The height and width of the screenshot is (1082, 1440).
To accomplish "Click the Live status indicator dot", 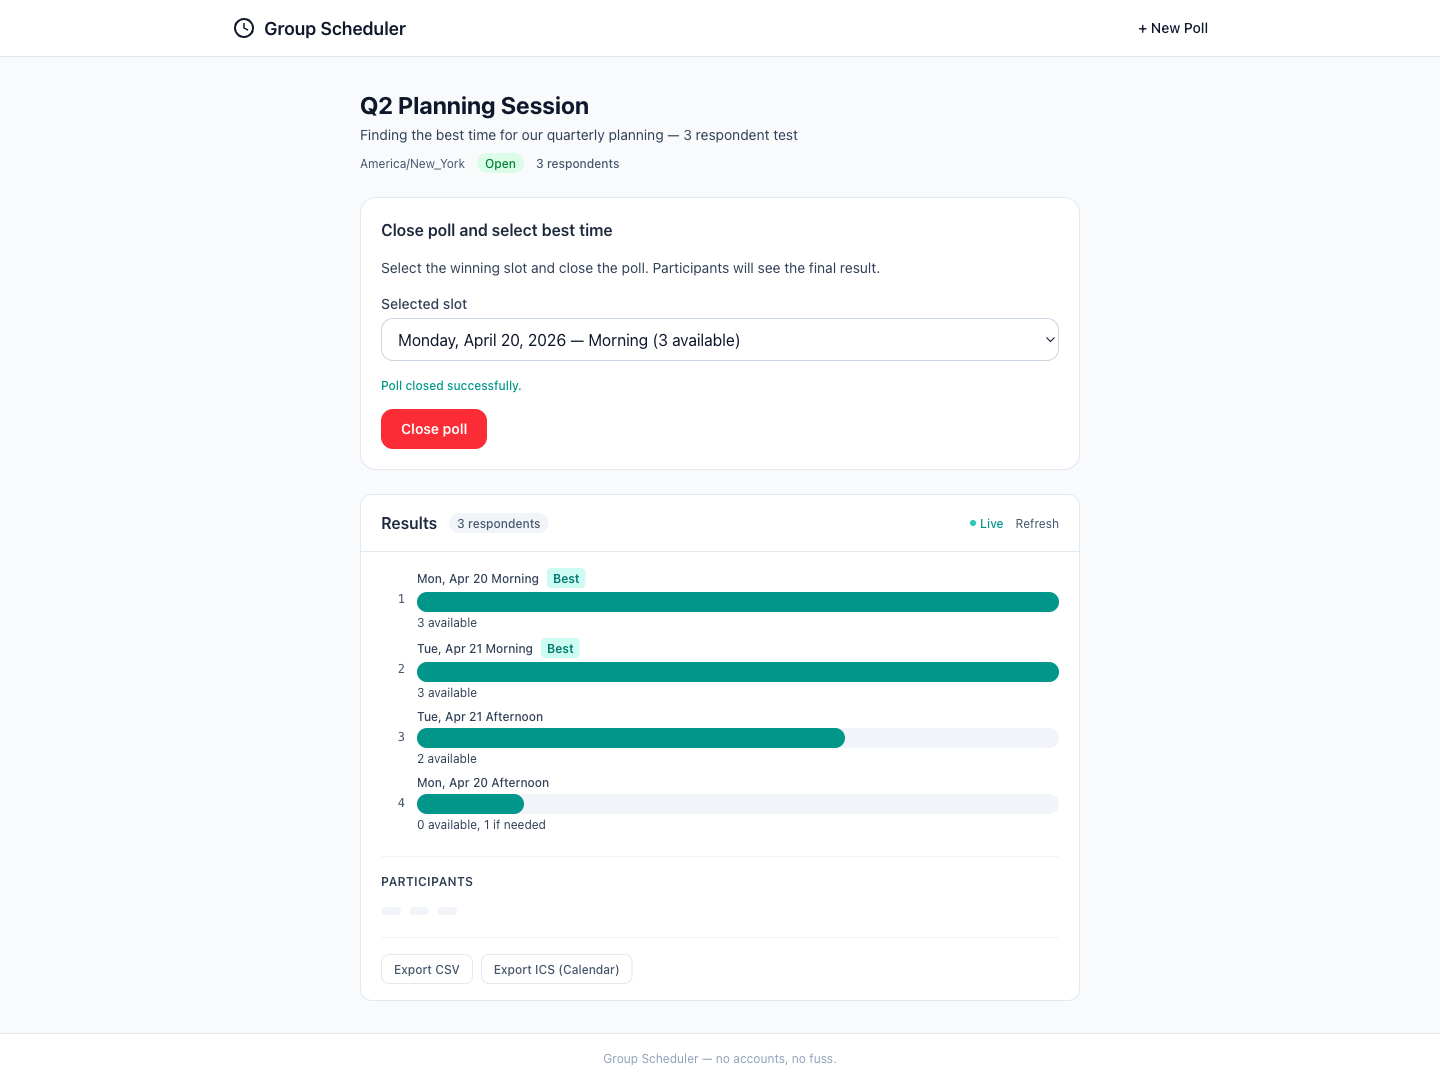I will click(x=973, y=523).
